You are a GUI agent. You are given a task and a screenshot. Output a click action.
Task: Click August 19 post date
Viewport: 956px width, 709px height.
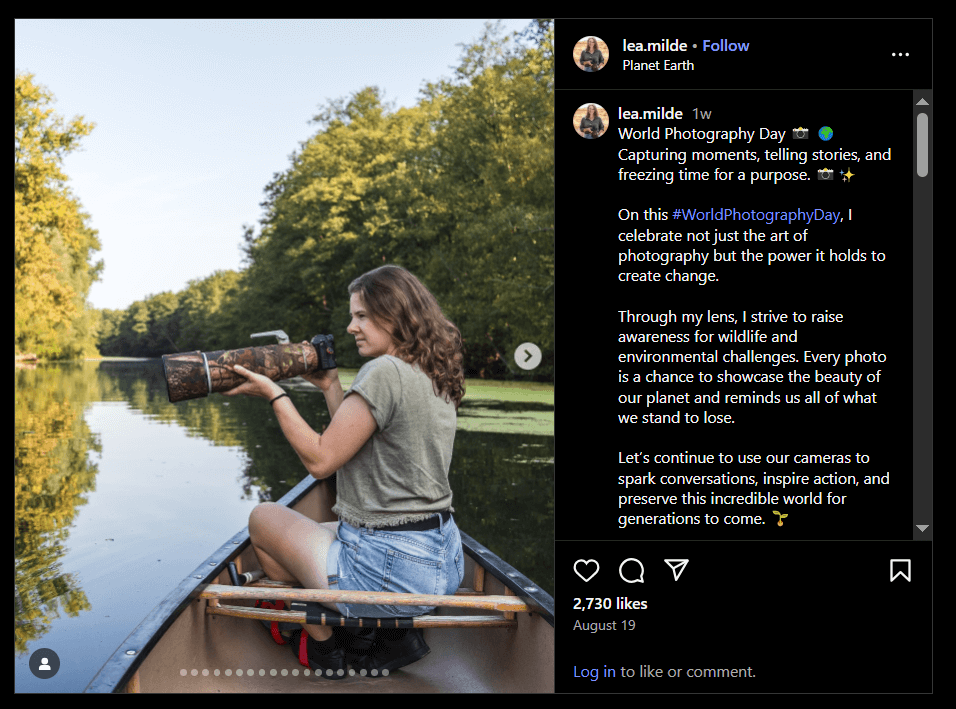[604, 626]
